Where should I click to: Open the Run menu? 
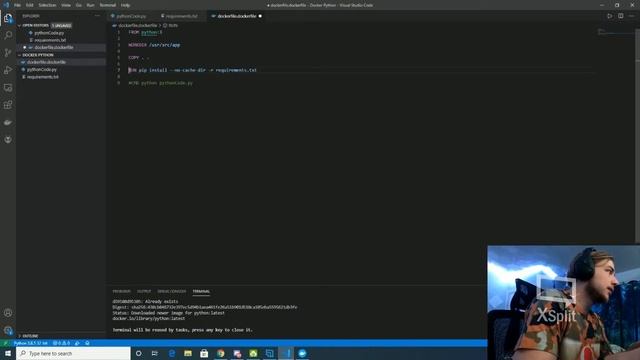pyautogui.click(x=91, y=5)
